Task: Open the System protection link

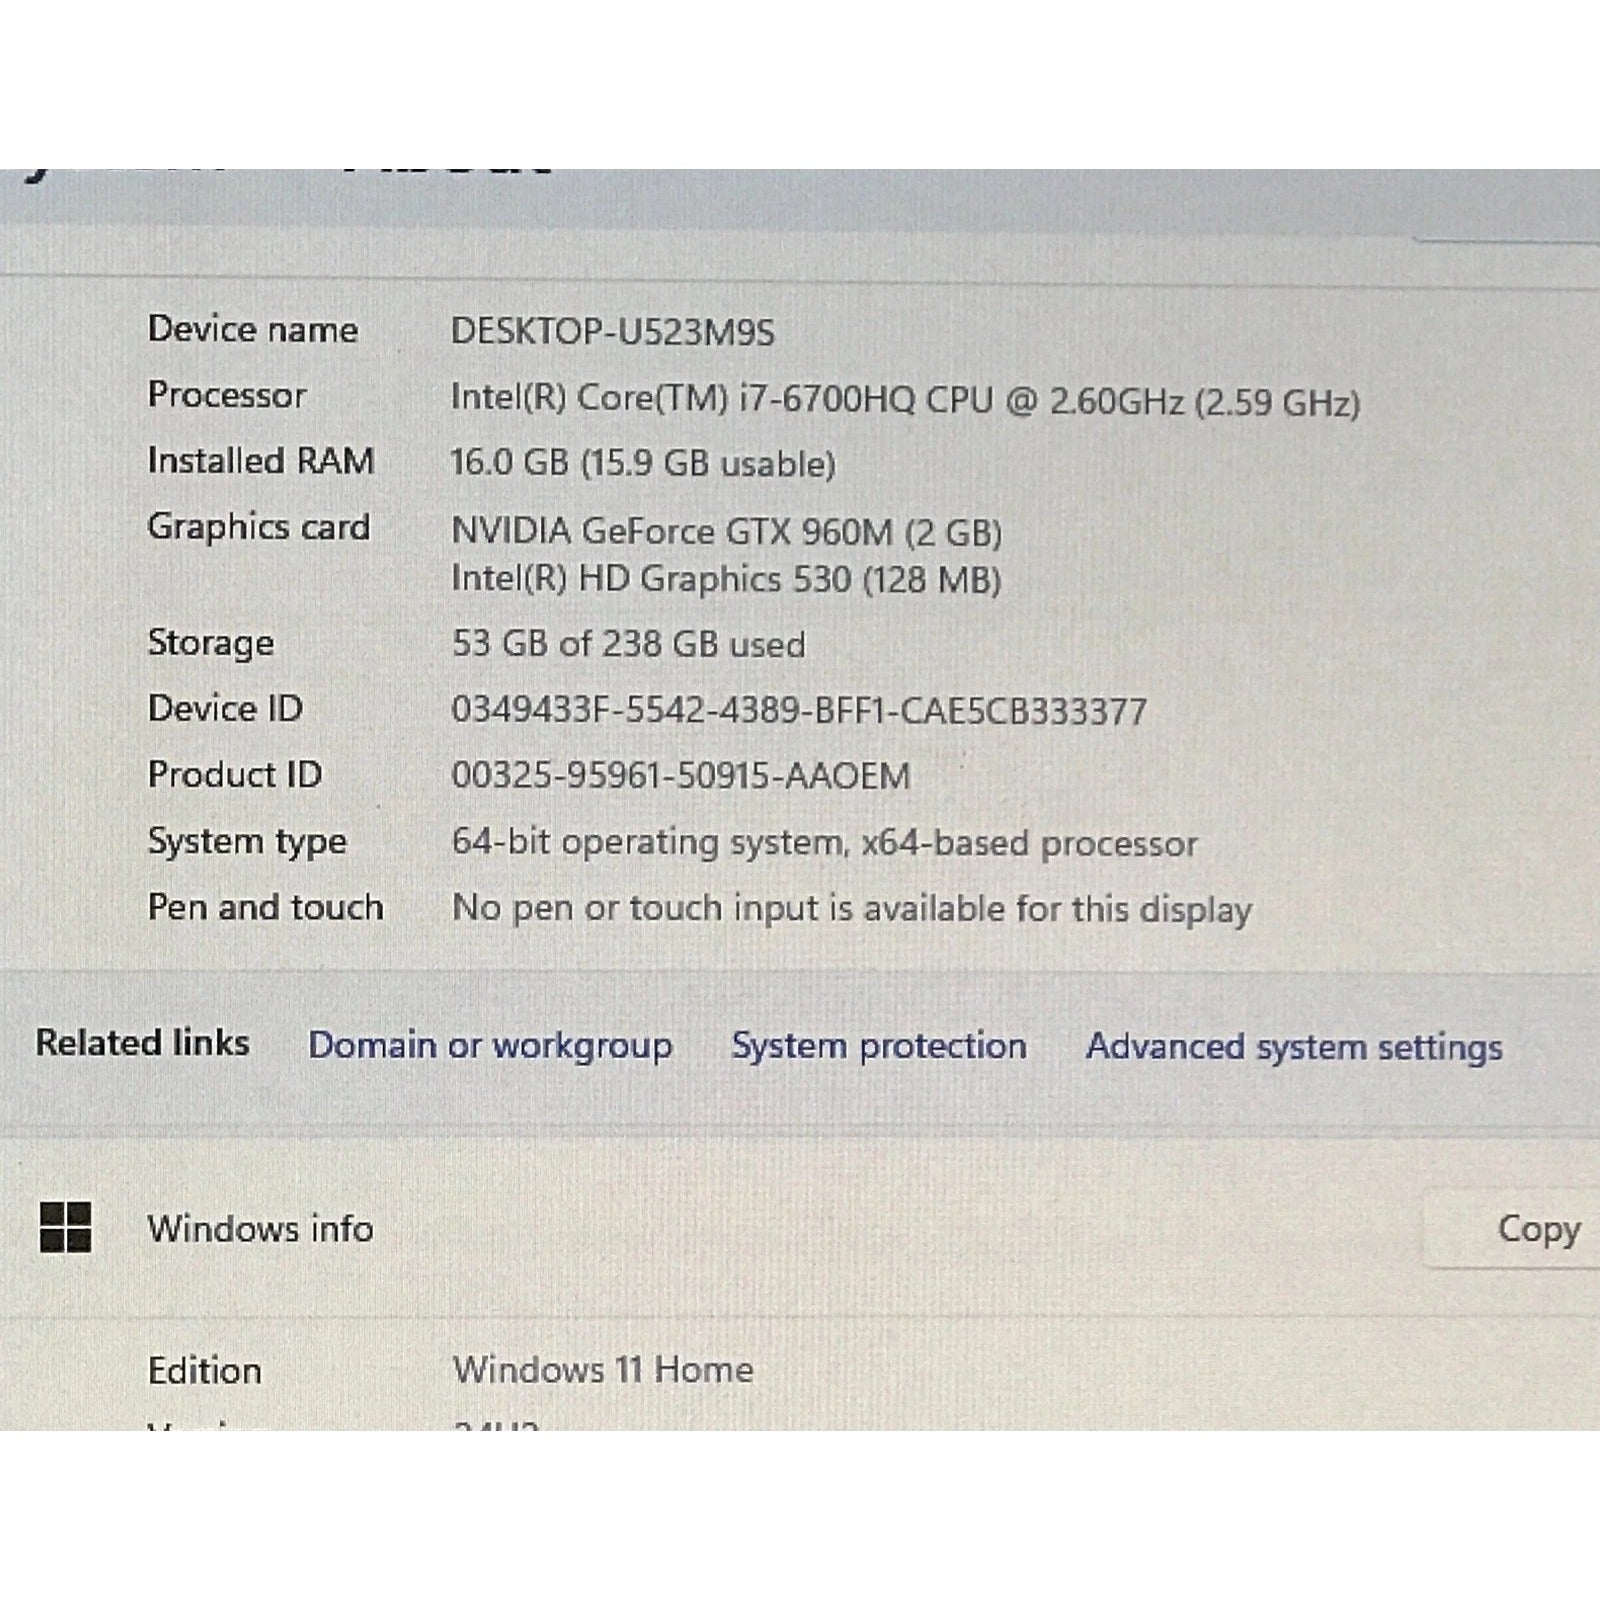Action: (879, 1045)
